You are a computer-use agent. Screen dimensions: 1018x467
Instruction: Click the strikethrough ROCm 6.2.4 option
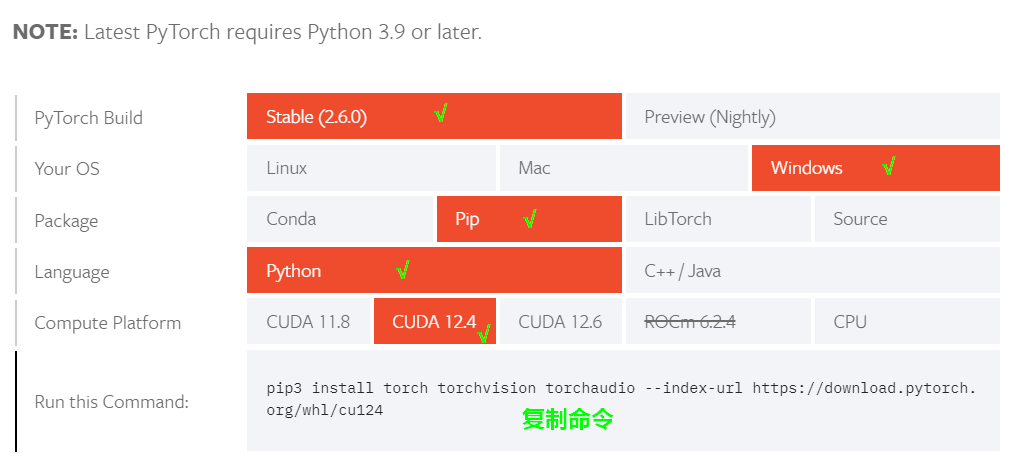(x=718, y=321)
